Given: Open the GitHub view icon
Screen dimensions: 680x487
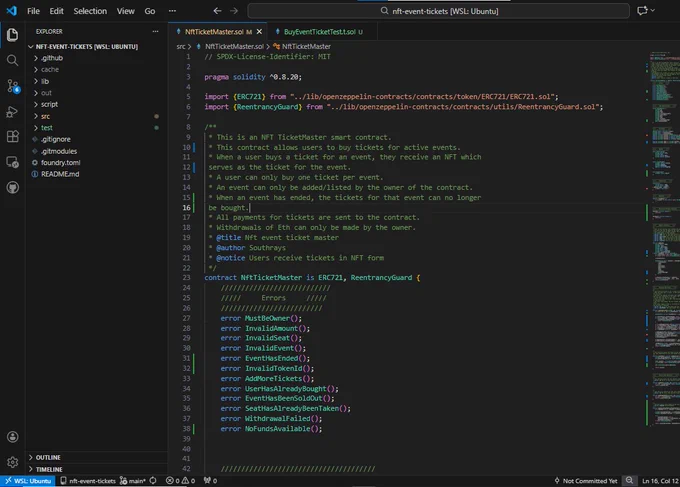Looking at the screenshot, I should point(13,187).
